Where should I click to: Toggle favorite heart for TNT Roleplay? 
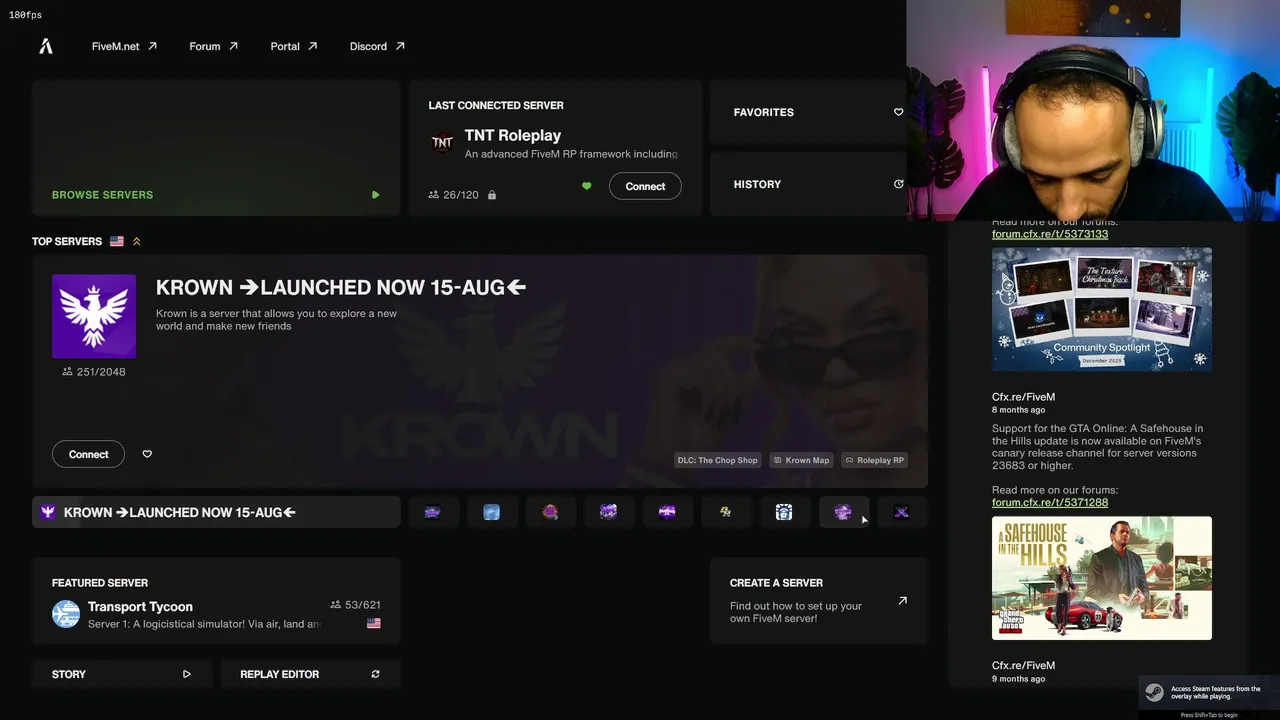(x=587, y=186)
